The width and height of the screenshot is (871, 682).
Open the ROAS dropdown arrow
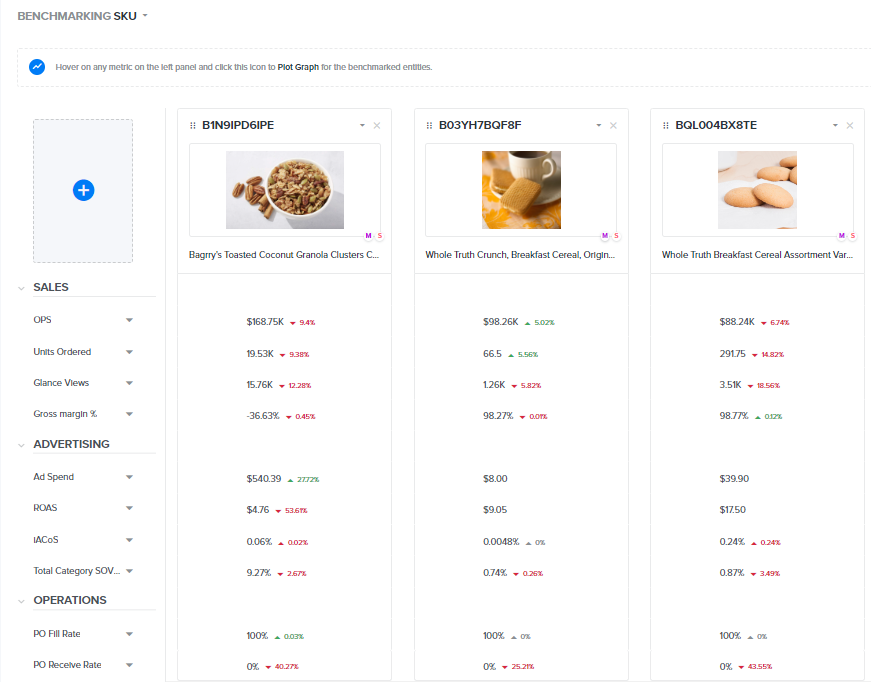point(129,508)
